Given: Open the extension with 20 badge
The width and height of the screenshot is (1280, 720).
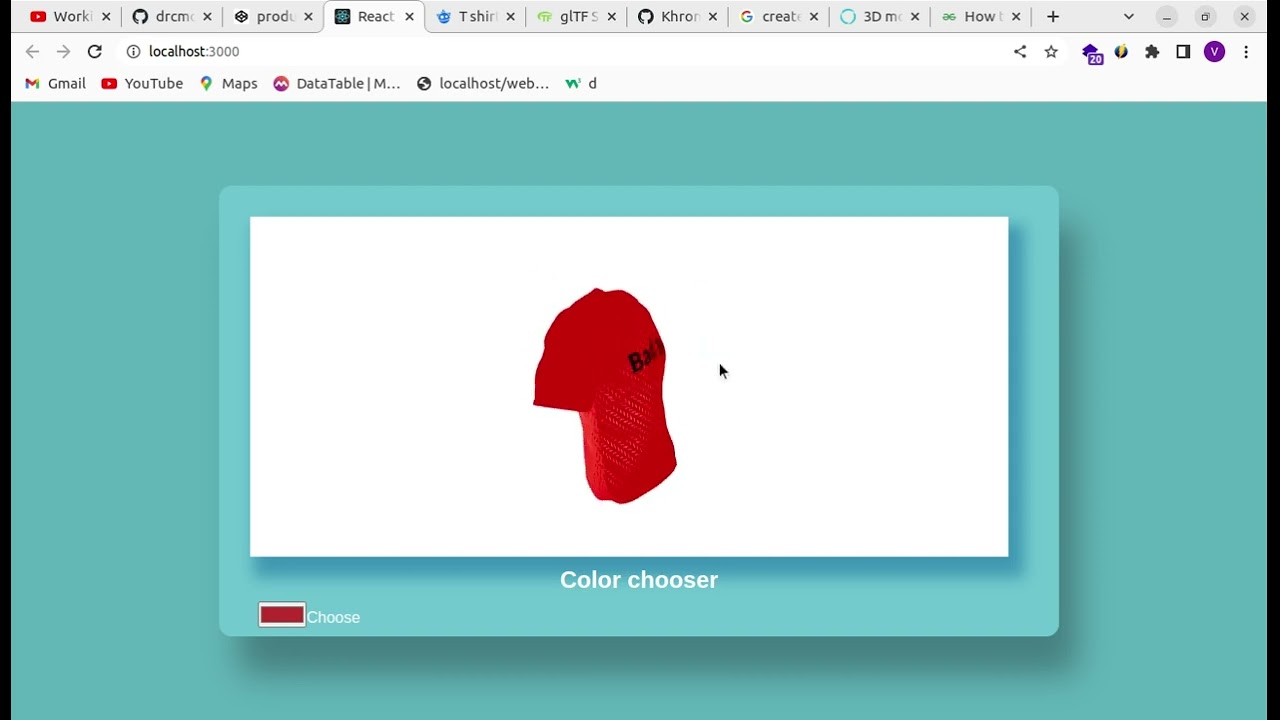Looking at the screenshot, I should pos(1092,54).
